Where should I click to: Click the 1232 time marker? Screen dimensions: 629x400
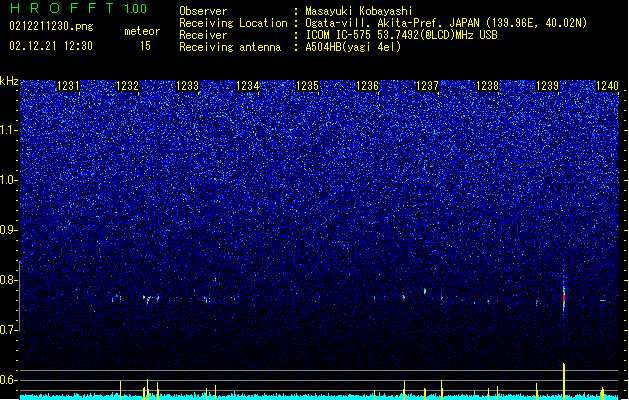pyautogui.click(x=127, y=86)
